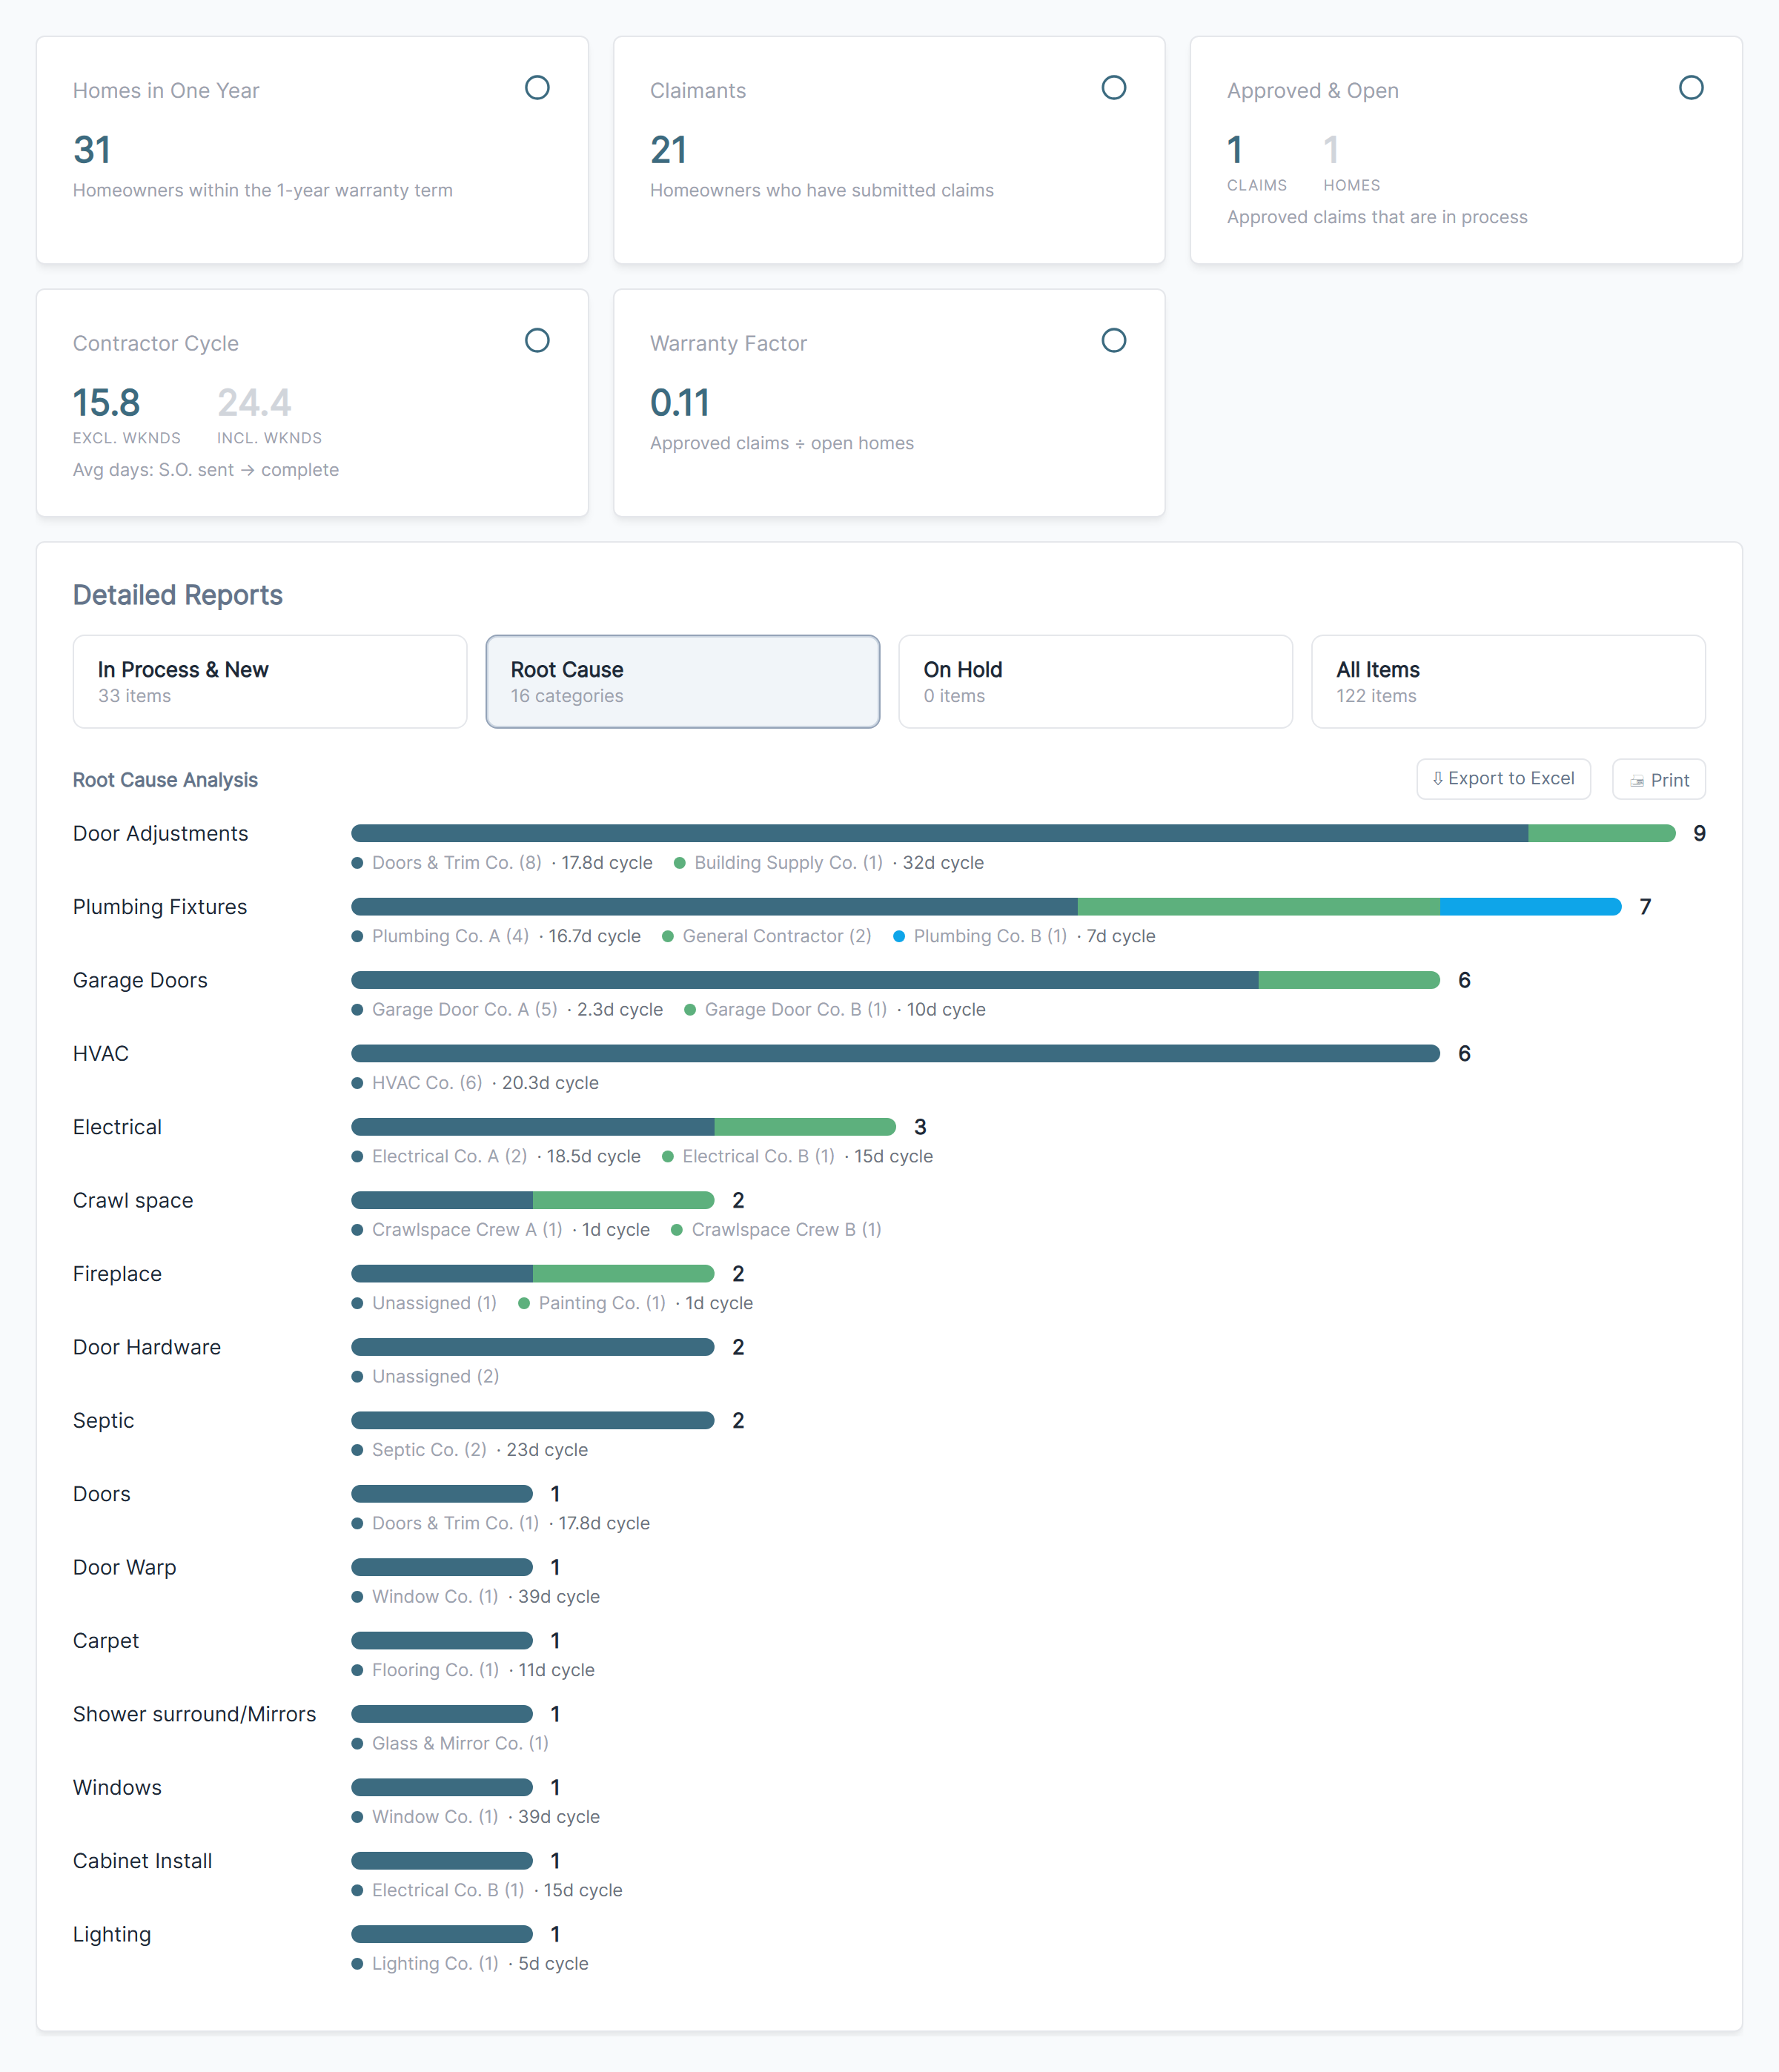Screen dimensions: 1779x2072
Task: Click 'Lighting Co. (1)' legend text
Action: [x=435, y=1963]
